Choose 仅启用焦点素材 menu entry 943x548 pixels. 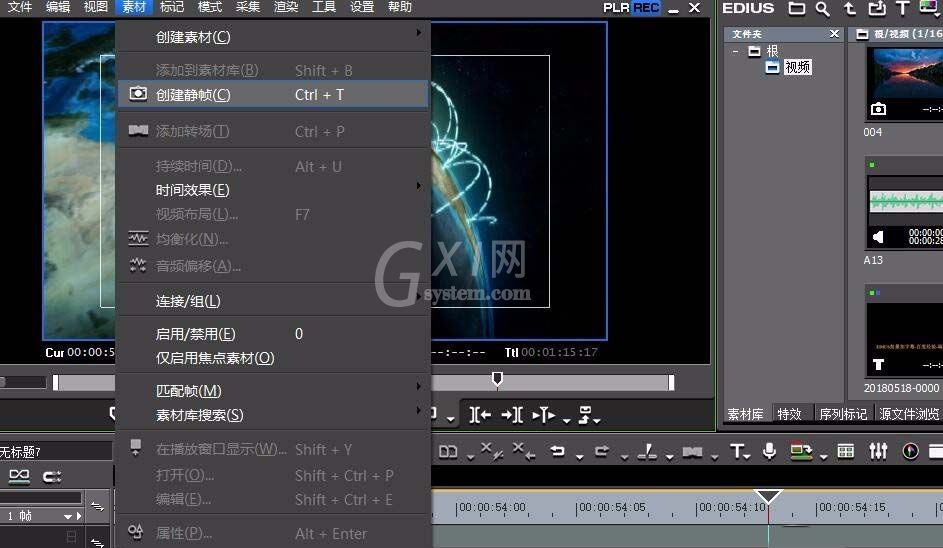(x=273, y=358)
